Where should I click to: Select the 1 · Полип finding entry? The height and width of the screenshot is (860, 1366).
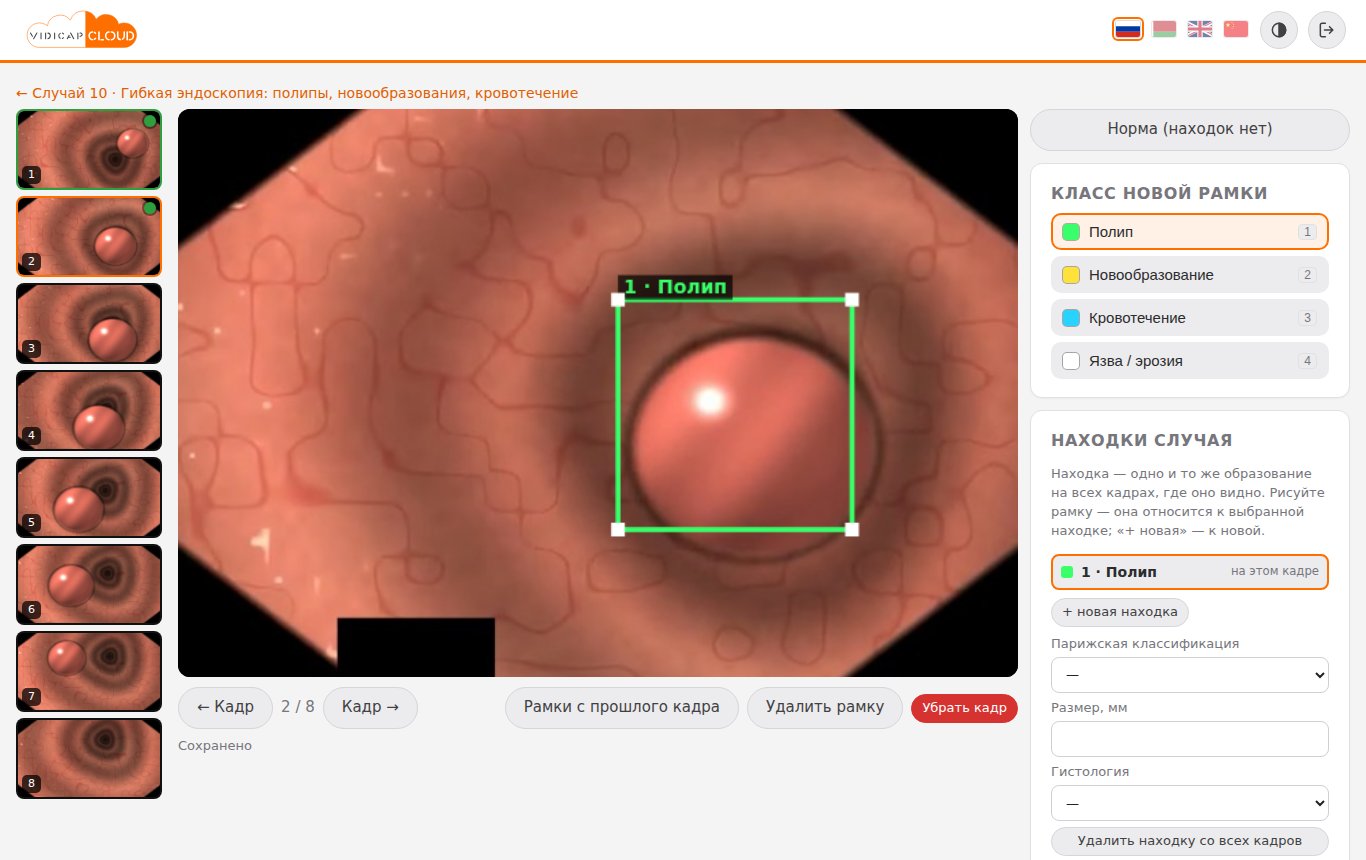pyautogui.click(x=1190, y=572)
